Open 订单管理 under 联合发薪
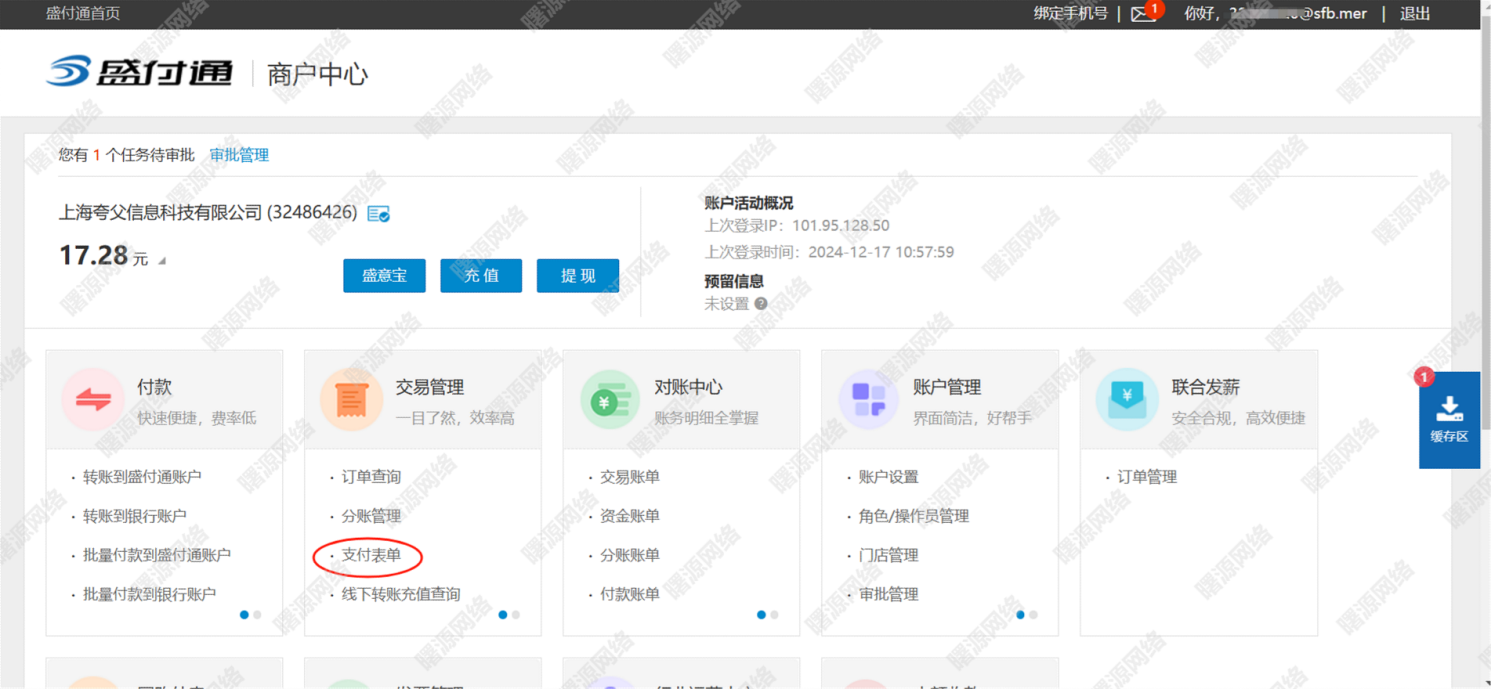1491x689 pixels. pos(1147,477)
